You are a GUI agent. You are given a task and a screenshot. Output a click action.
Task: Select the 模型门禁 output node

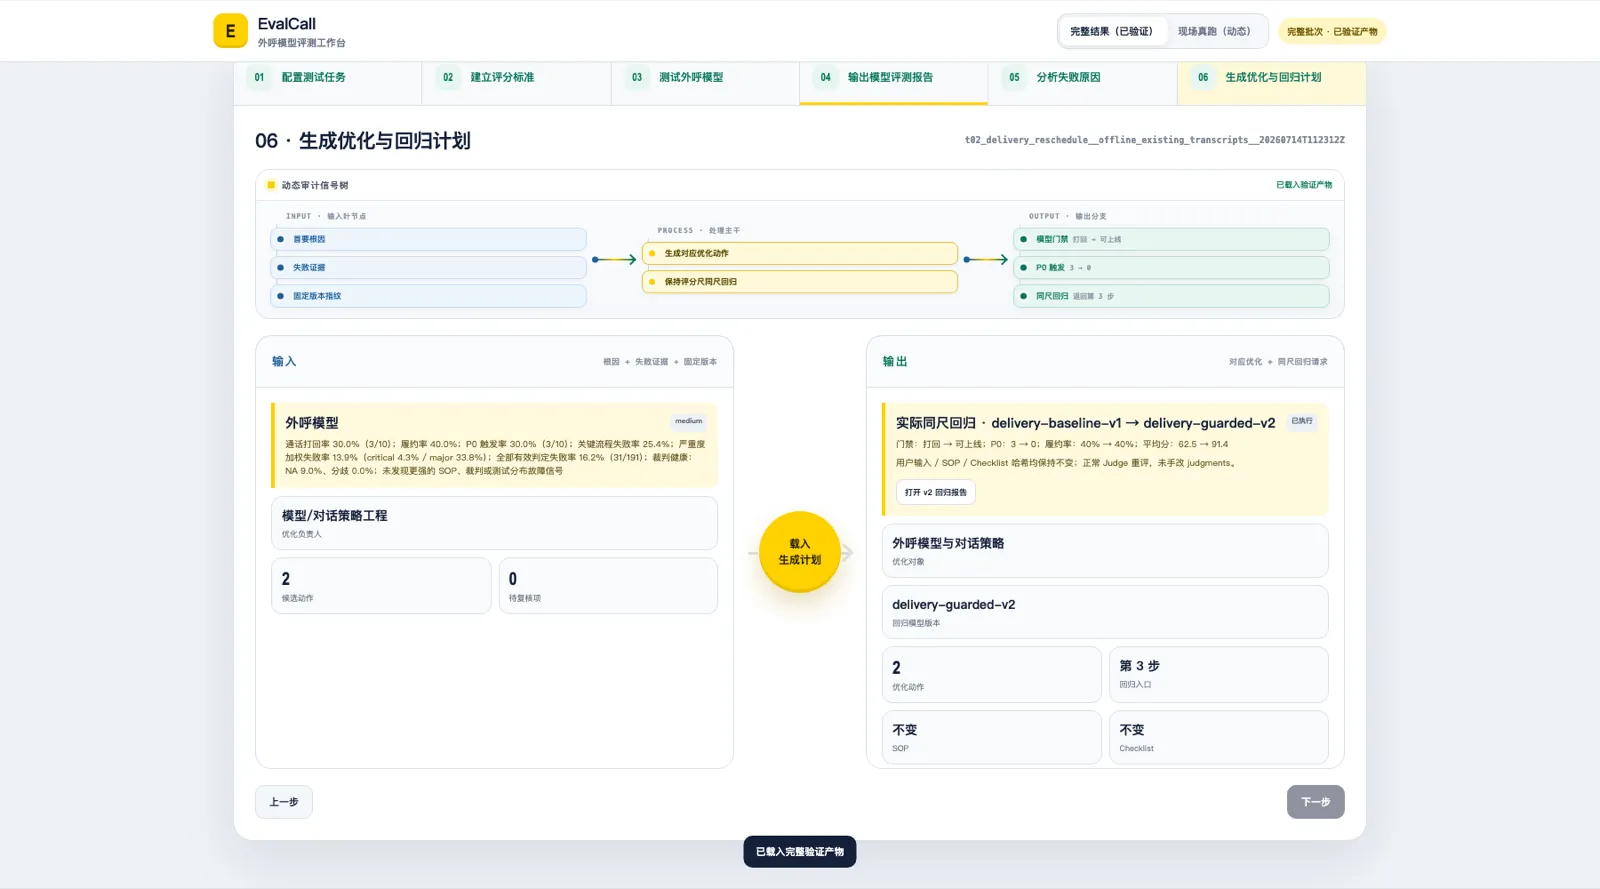point(1171,239)
